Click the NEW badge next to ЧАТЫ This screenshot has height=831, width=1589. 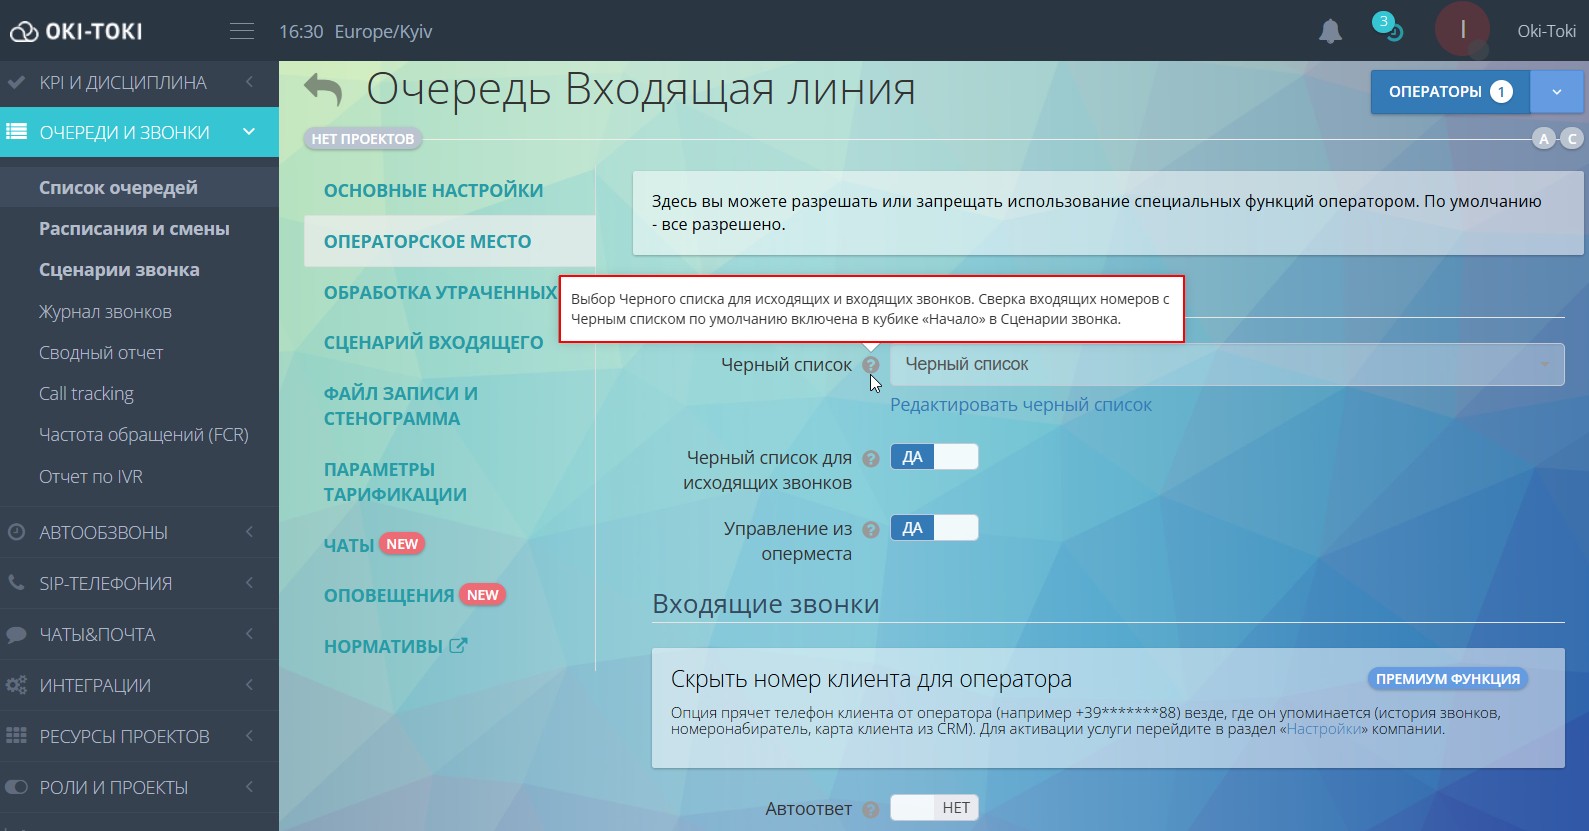(x=402, y=544)
